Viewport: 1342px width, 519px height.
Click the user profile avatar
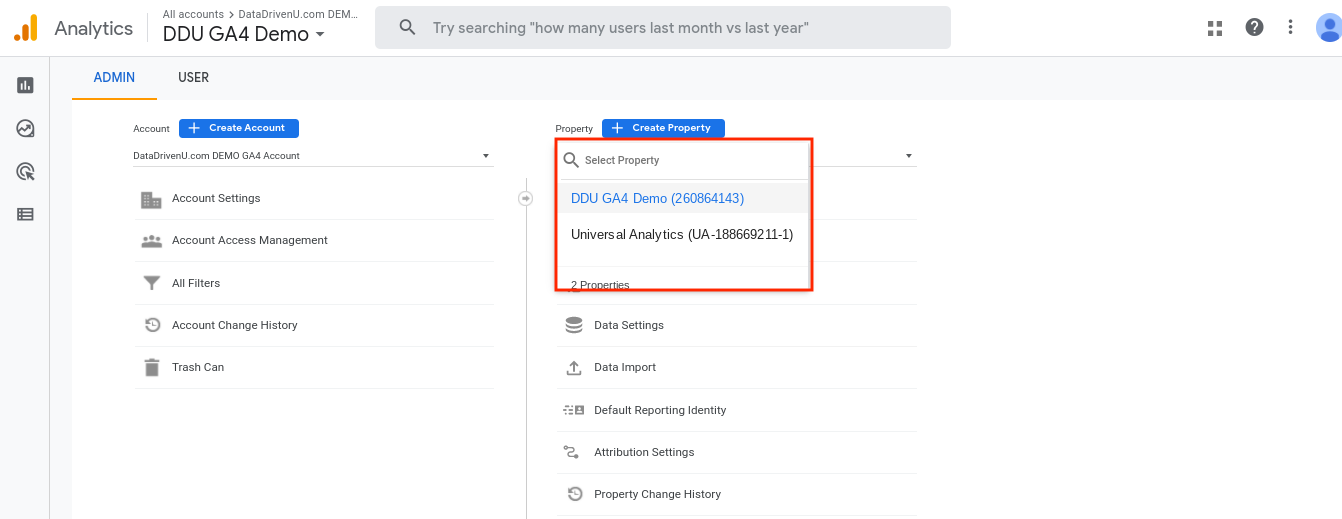(x=1329, y=27)
